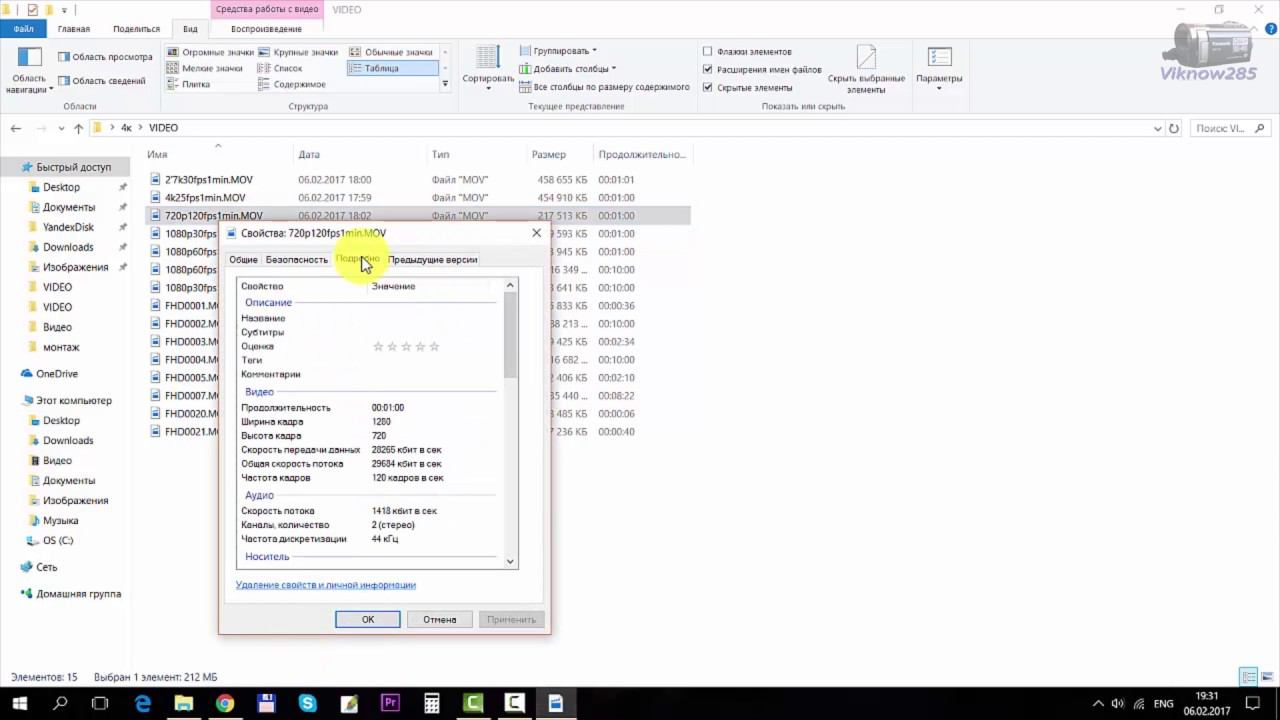Select file 4k25fps1min.MOV
This screenshot has width=1280, height=720.
pyautogui.click(x=205, y=198)
